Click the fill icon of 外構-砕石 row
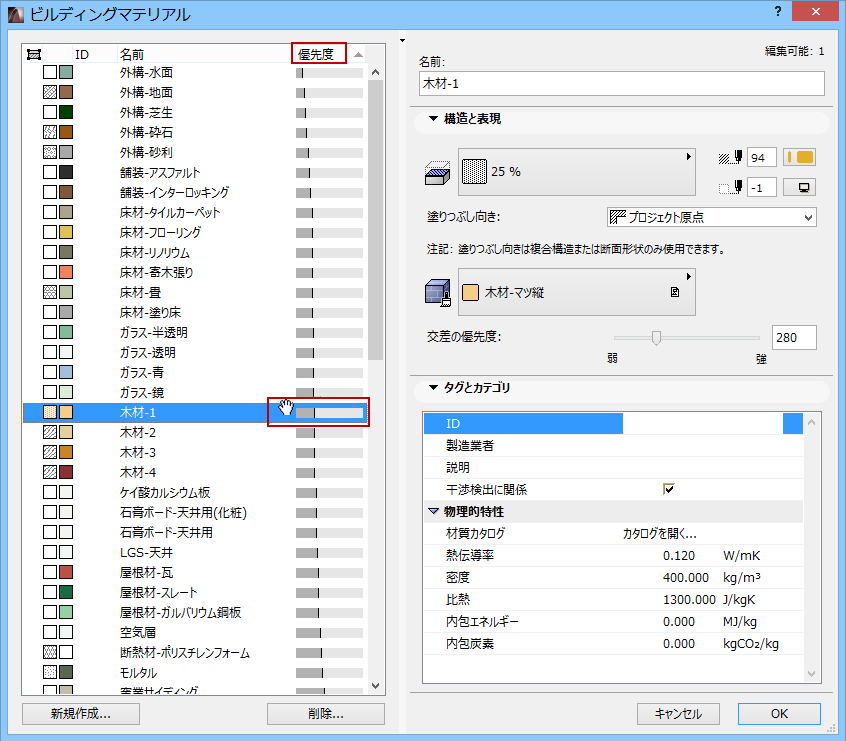The height and width of the screenshot is (741, 846). click(50, 132)
